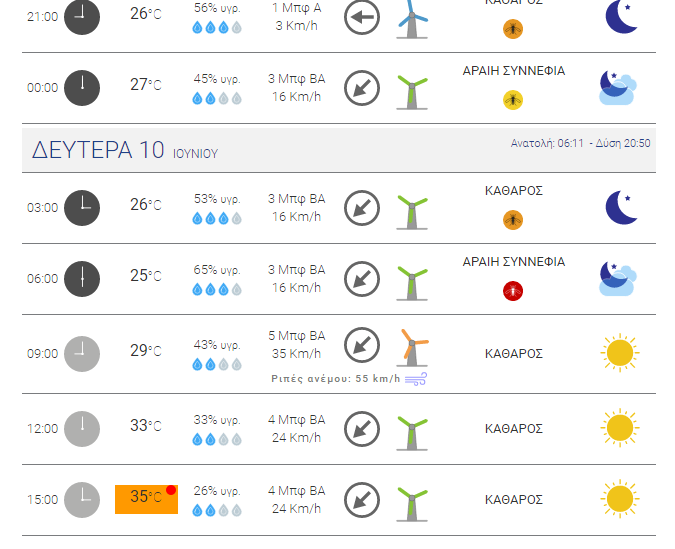675x549 pixels.
Task: Click the orange mosquito icon at 03:00
Action: click(x=513, y=220)
